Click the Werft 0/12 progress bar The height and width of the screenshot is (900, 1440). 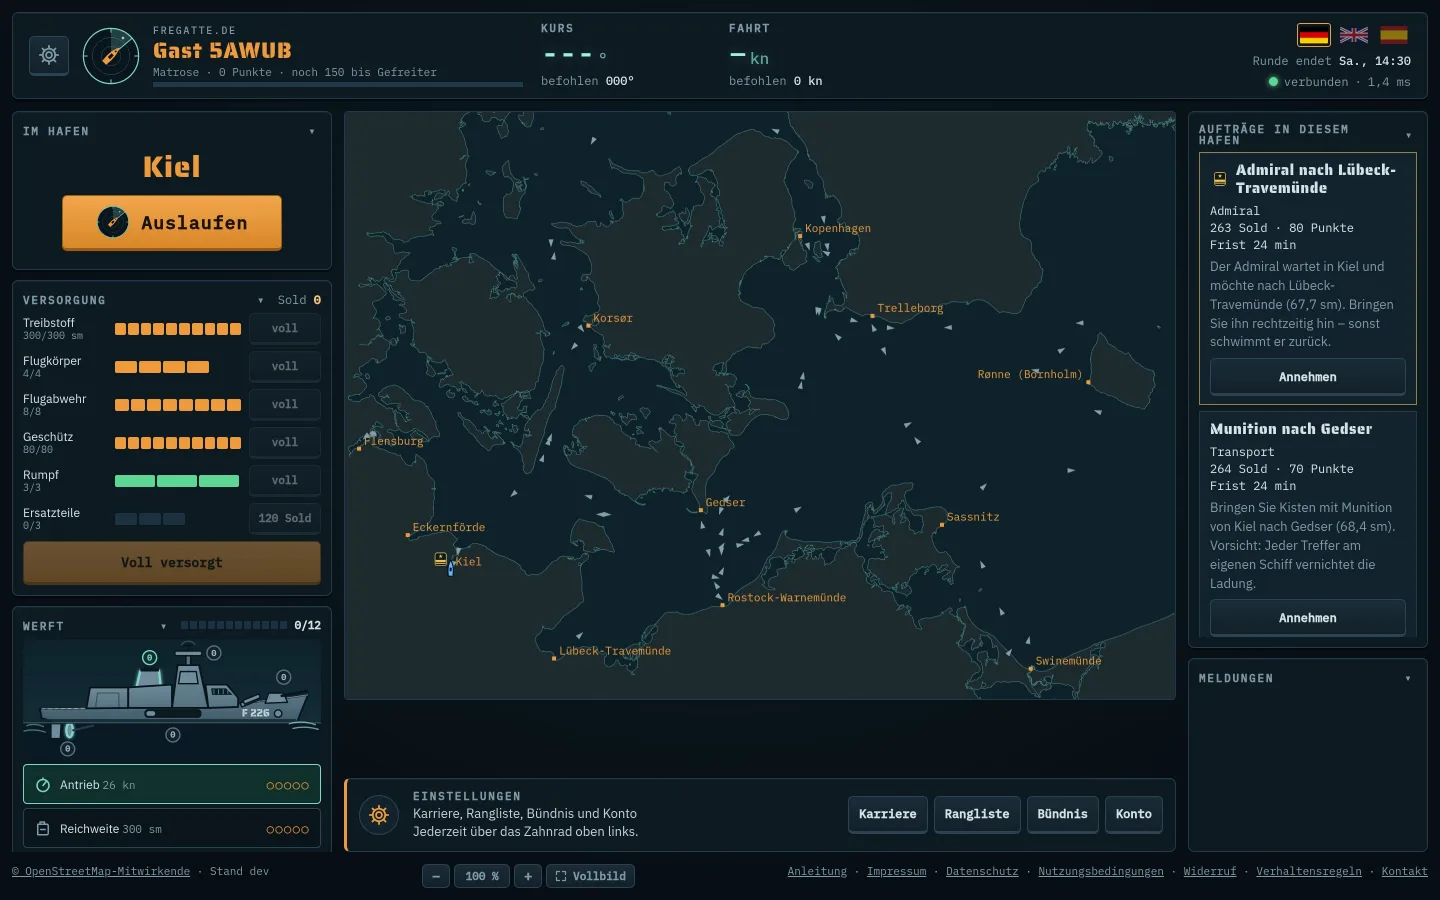(234, 625)
